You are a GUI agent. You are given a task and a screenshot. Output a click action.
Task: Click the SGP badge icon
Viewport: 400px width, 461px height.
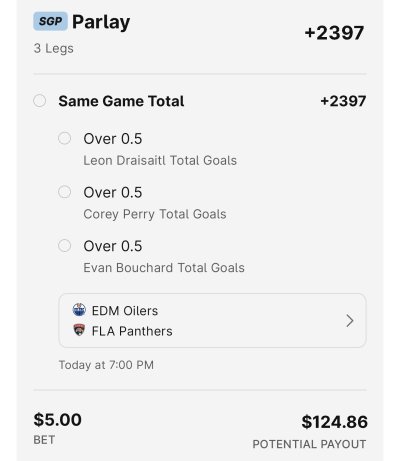point(50,21)
